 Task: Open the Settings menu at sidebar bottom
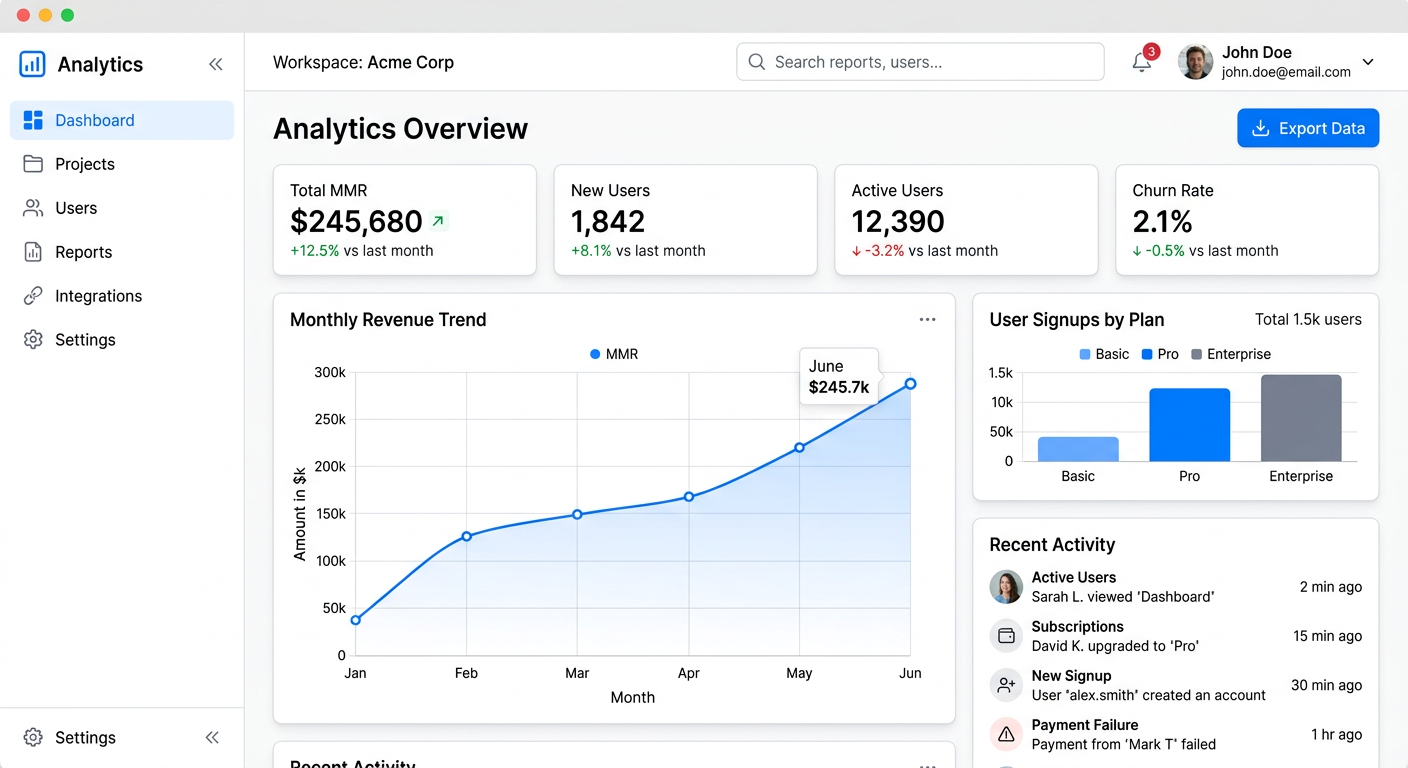tap(85, 737)
